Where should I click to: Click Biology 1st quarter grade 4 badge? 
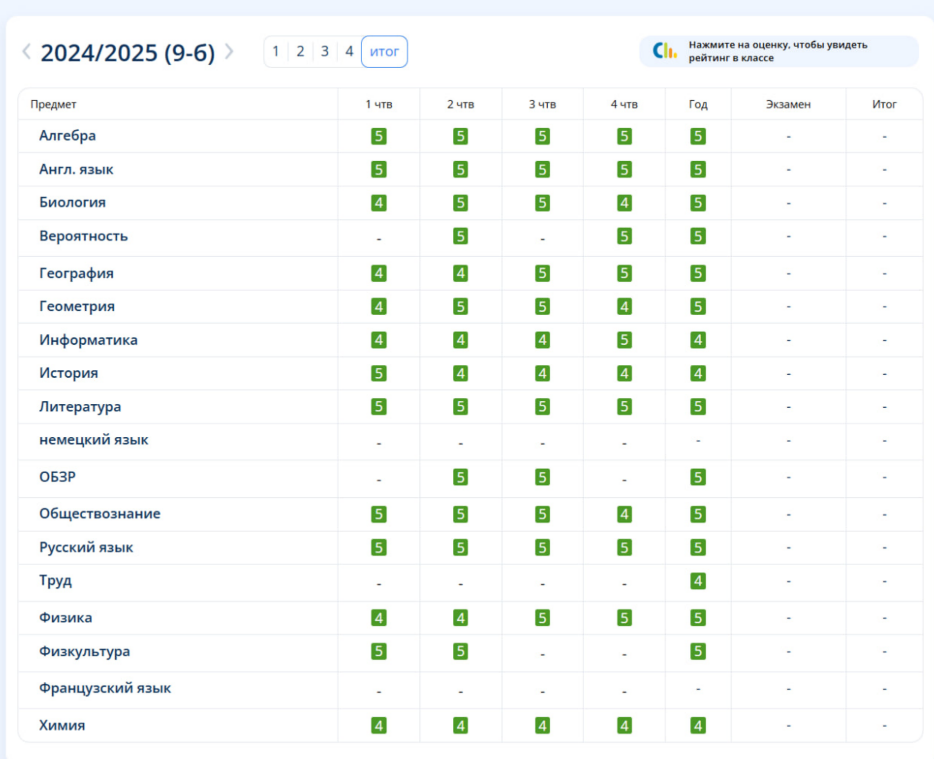(379, 203)
